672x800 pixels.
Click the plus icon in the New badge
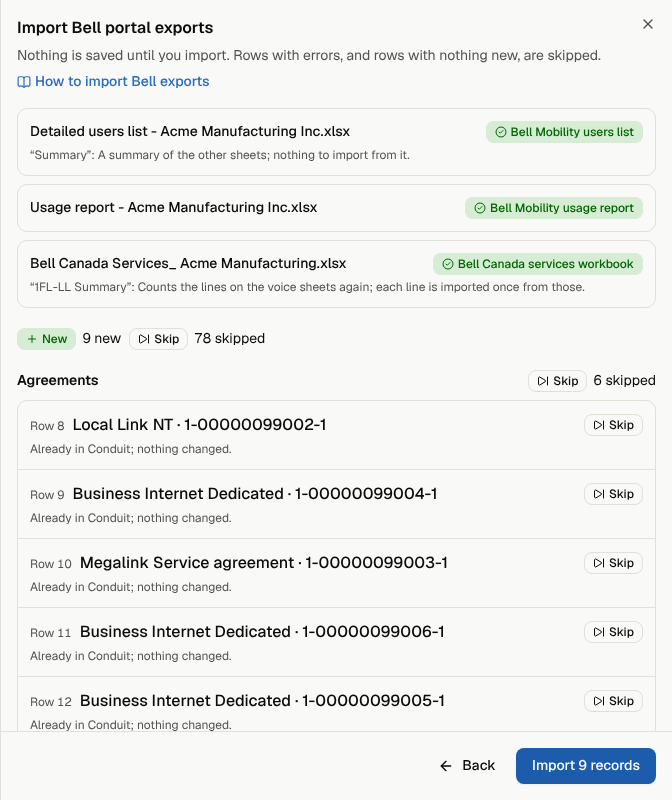(32, 339)
